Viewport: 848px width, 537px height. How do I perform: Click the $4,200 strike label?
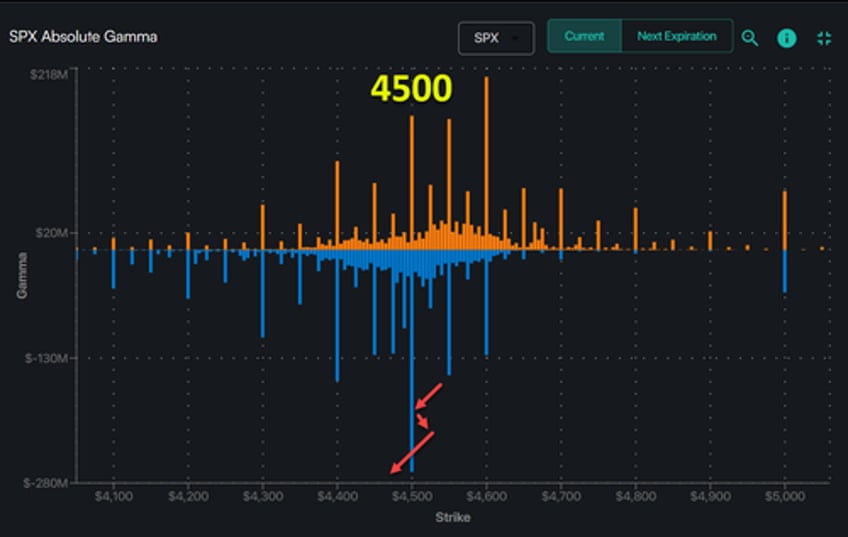tap(188, 496)
